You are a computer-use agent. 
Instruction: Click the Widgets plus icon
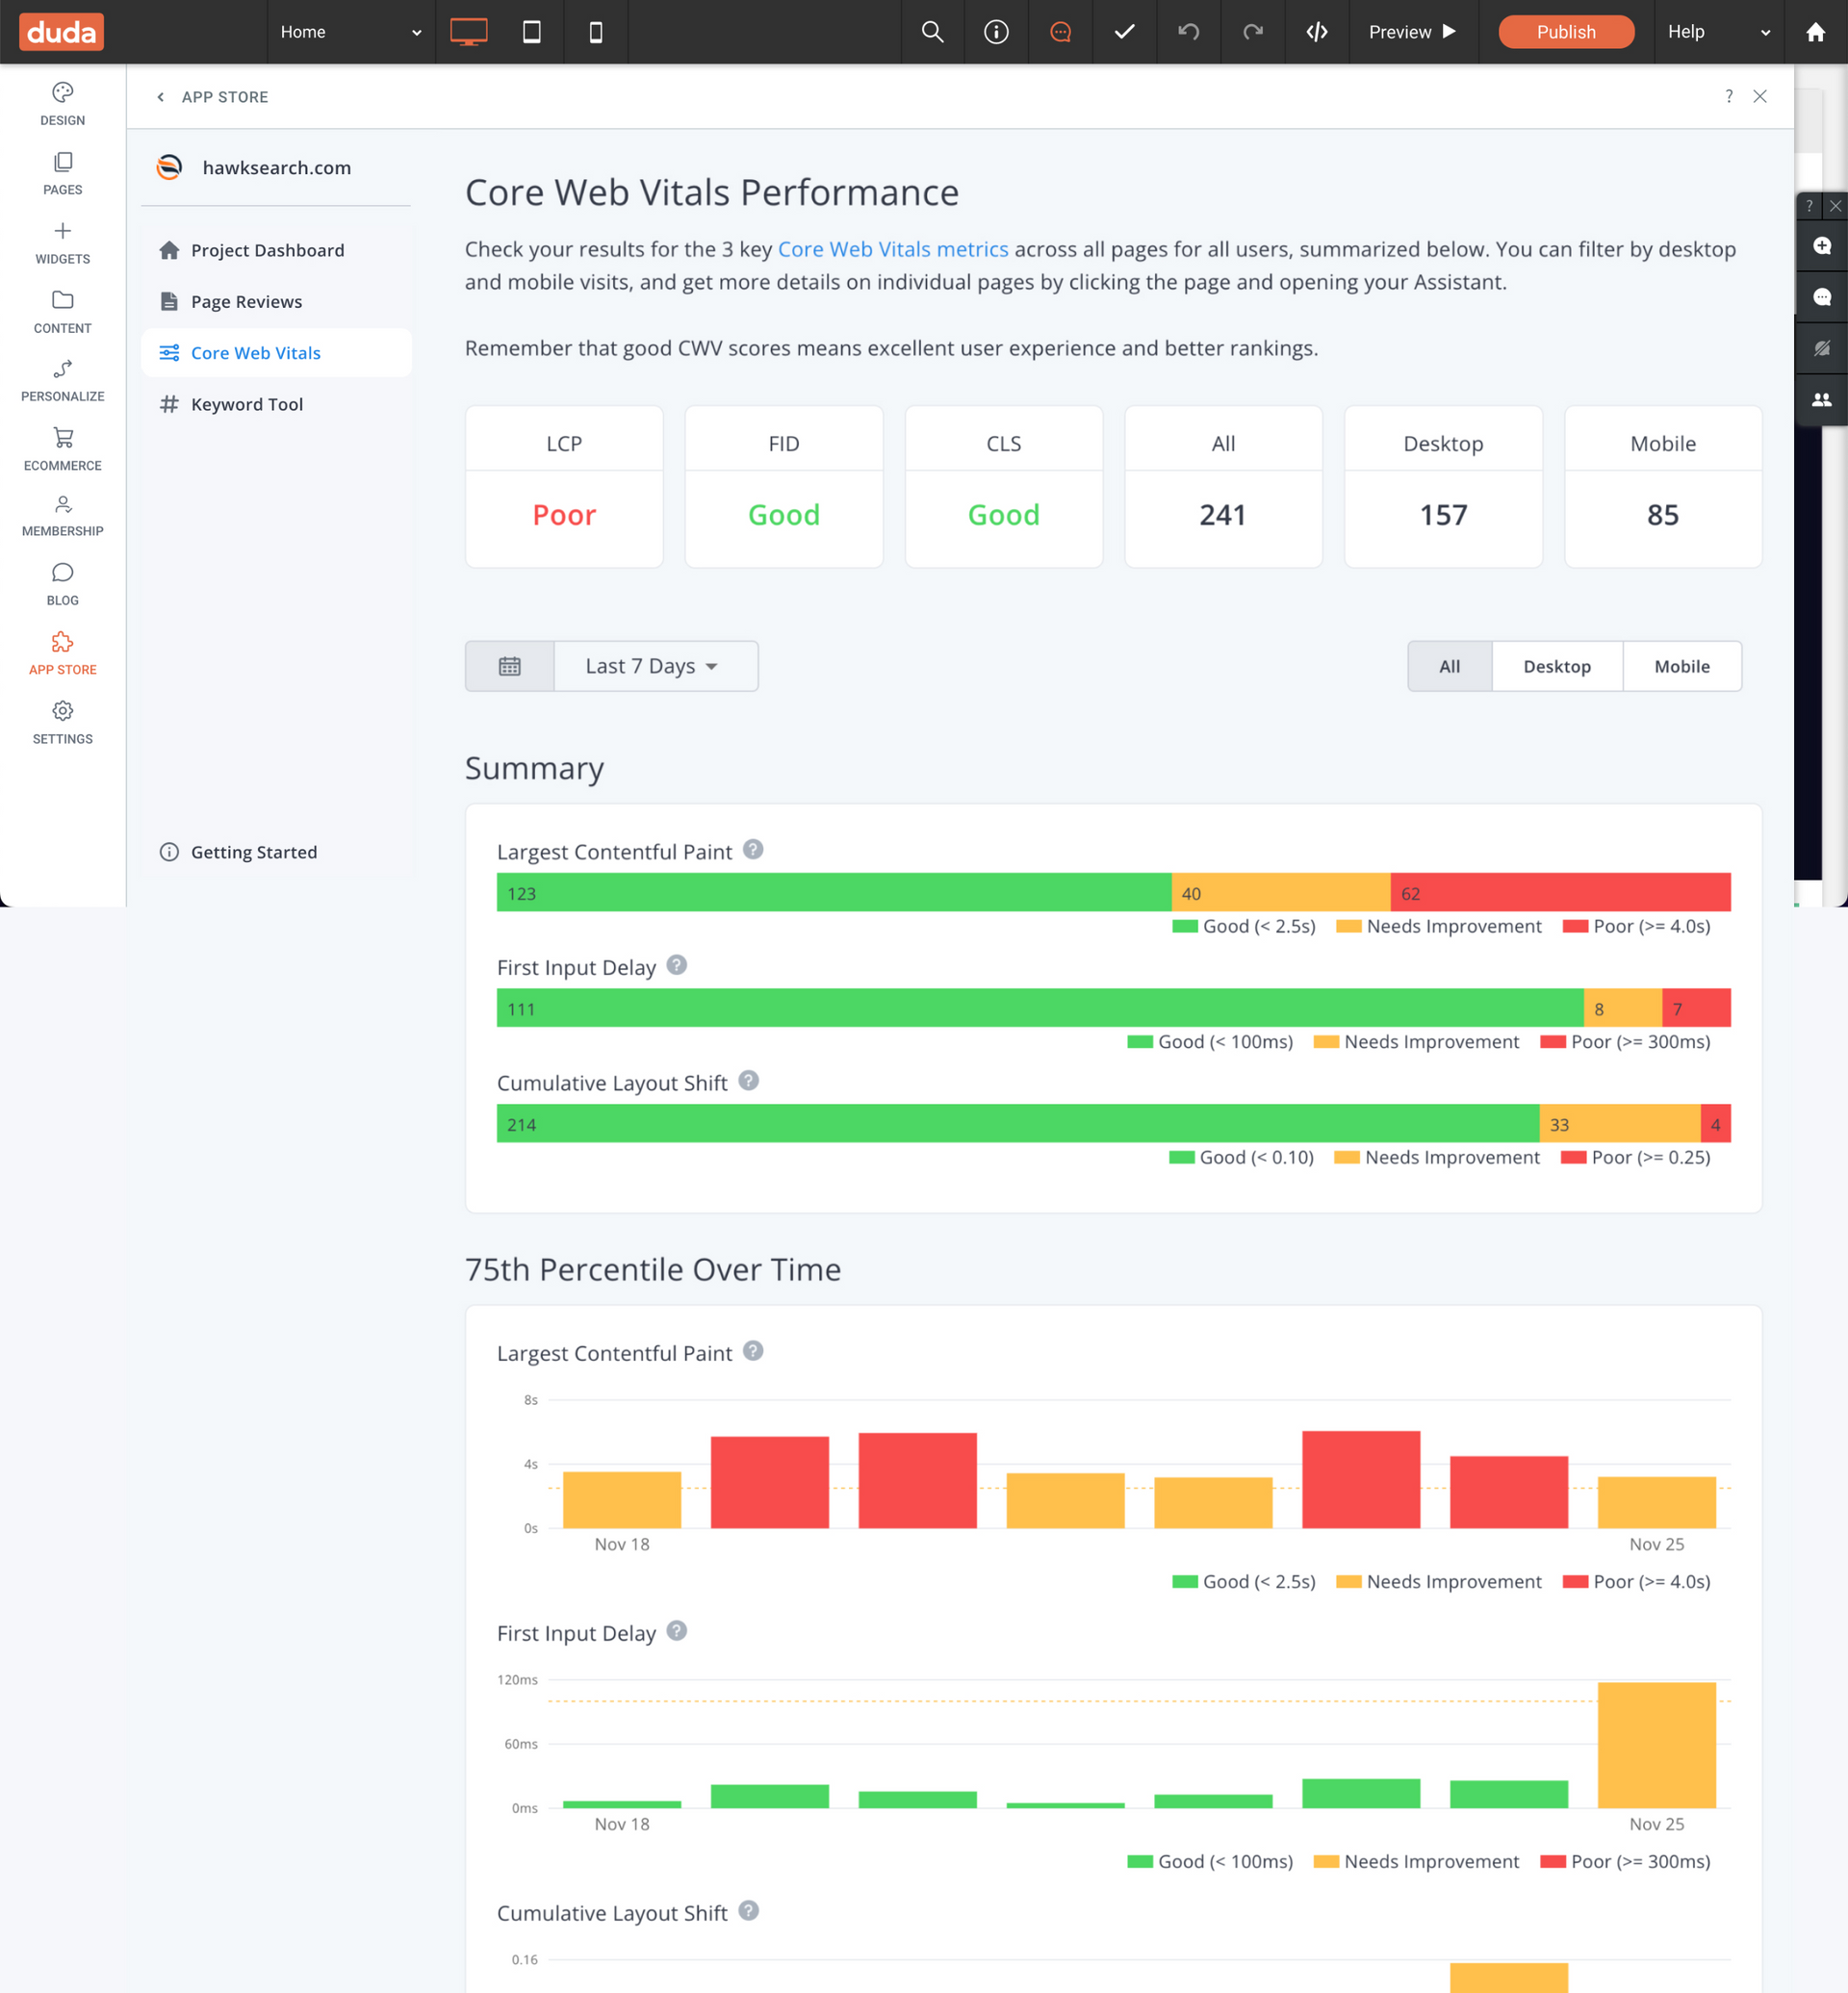[x=62, y=231]
